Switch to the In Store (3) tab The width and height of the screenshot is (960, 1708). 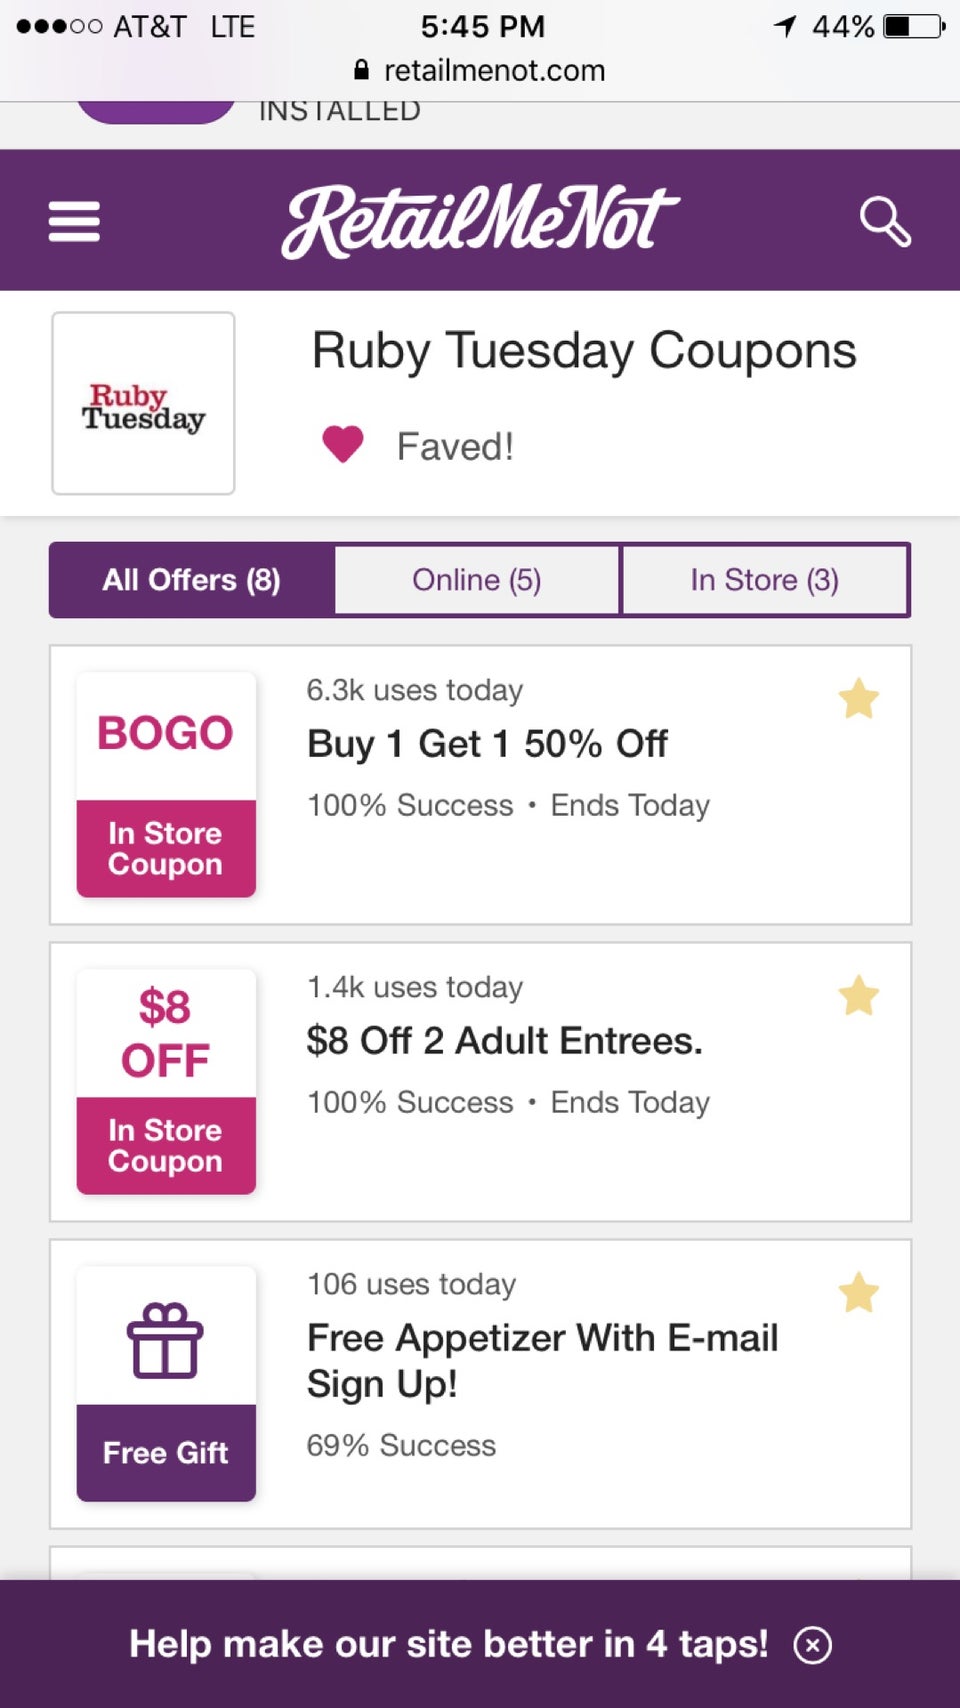tap(765, 580)
